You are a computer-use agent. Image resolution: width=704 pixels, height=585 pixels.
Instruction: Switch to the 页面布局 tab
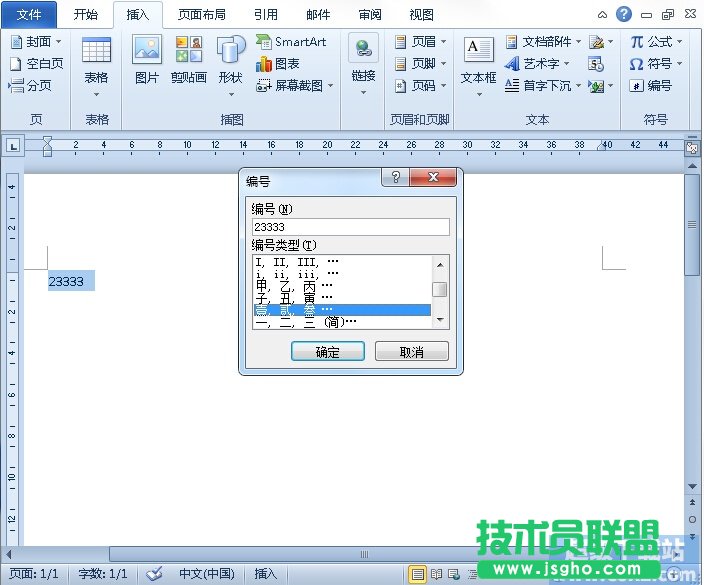pyautogui.click(x=201, y=15)
